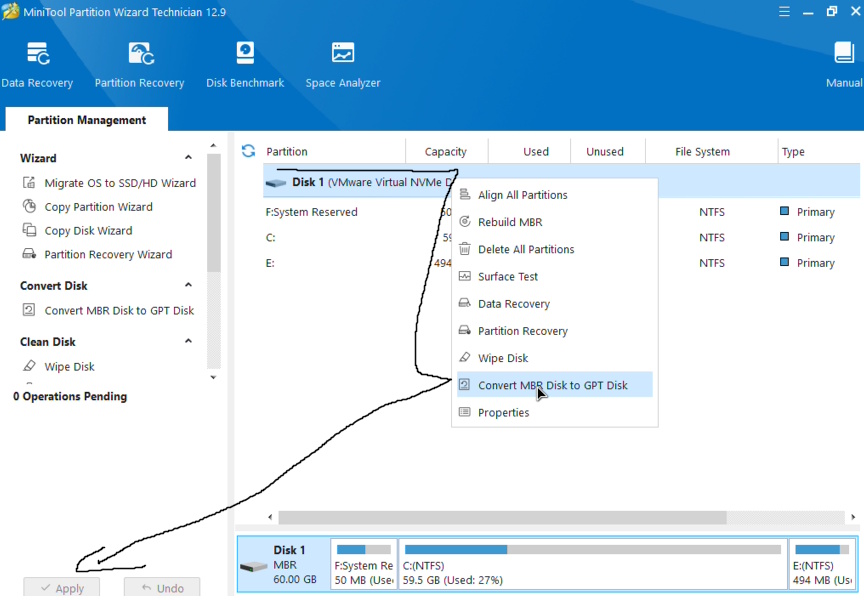
Task: Open the Space Analyzer tool
Action: (x=343, y=53)
